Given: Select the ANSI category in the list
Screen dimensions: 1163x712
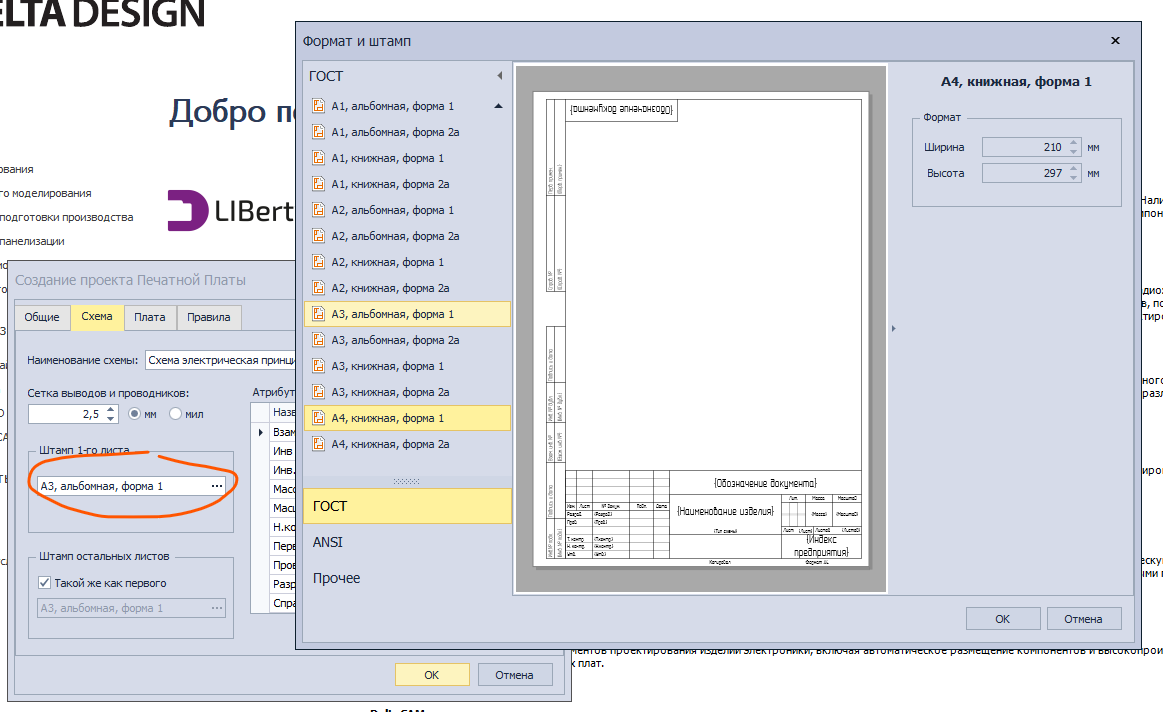Looking at the screenshot, I should [328, 542].
